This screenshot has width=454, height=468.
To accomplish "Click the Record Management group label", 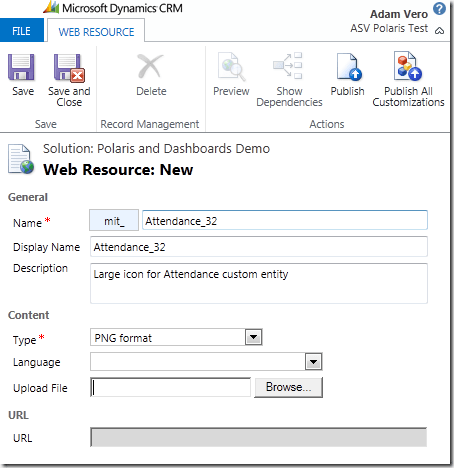I will click(x=150, y=124).
